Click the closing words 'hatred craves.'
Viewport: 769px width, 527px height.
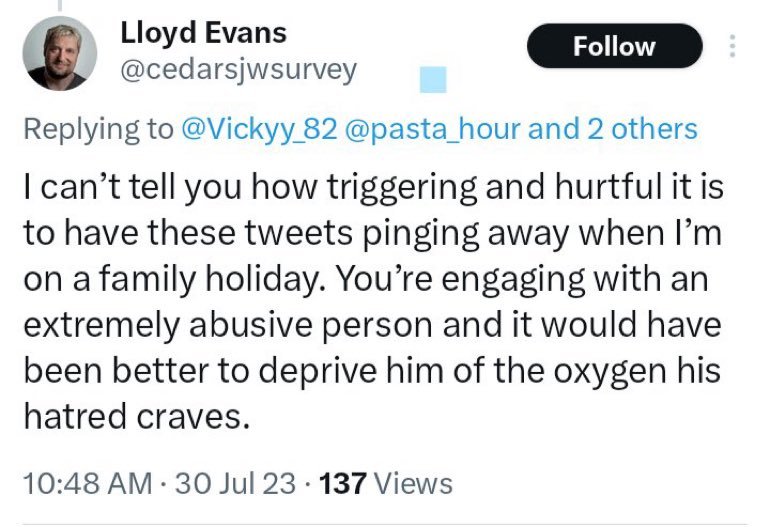click(x=137, y=416)
